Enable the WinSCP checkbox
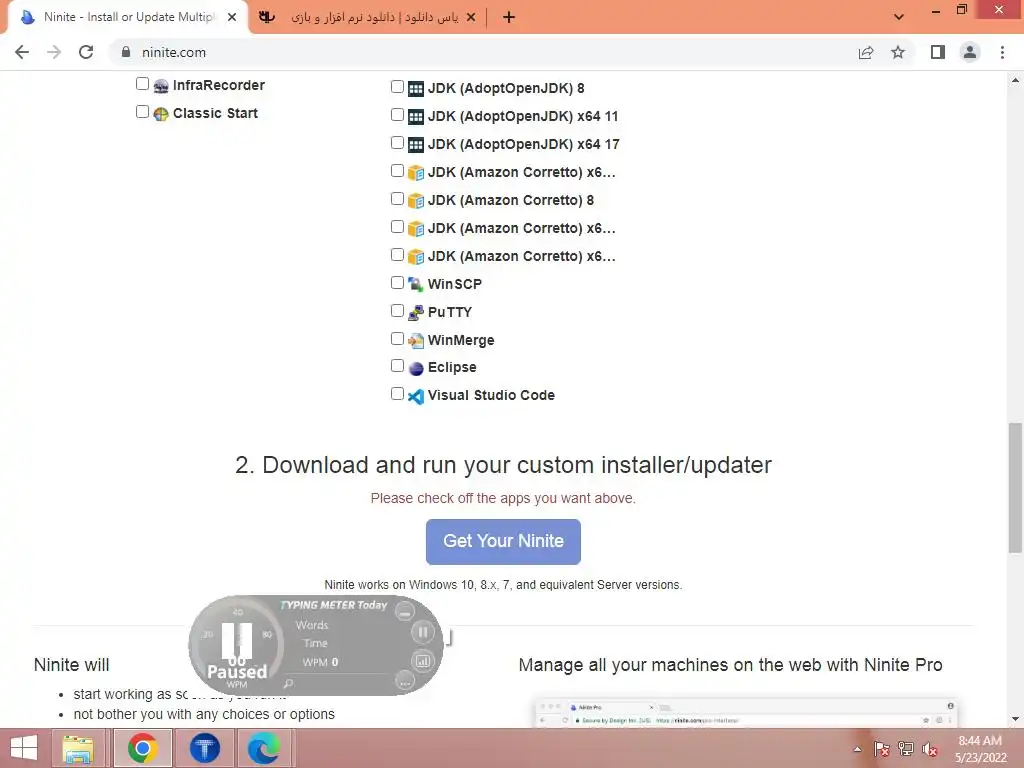 [x=397, y=282]
